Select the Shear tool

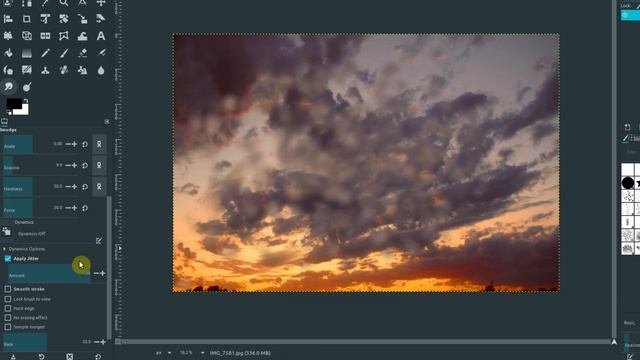(x=101, y=19)
